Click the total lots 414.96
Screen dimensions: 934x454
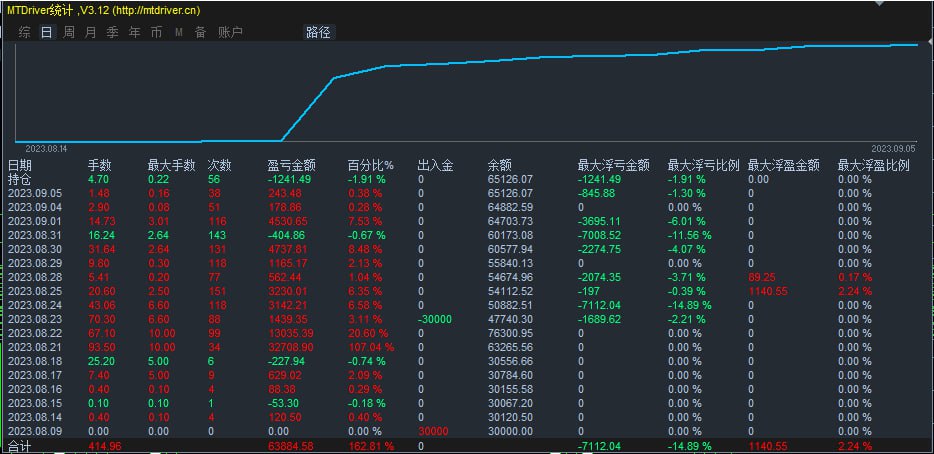(x=104, y=446)
